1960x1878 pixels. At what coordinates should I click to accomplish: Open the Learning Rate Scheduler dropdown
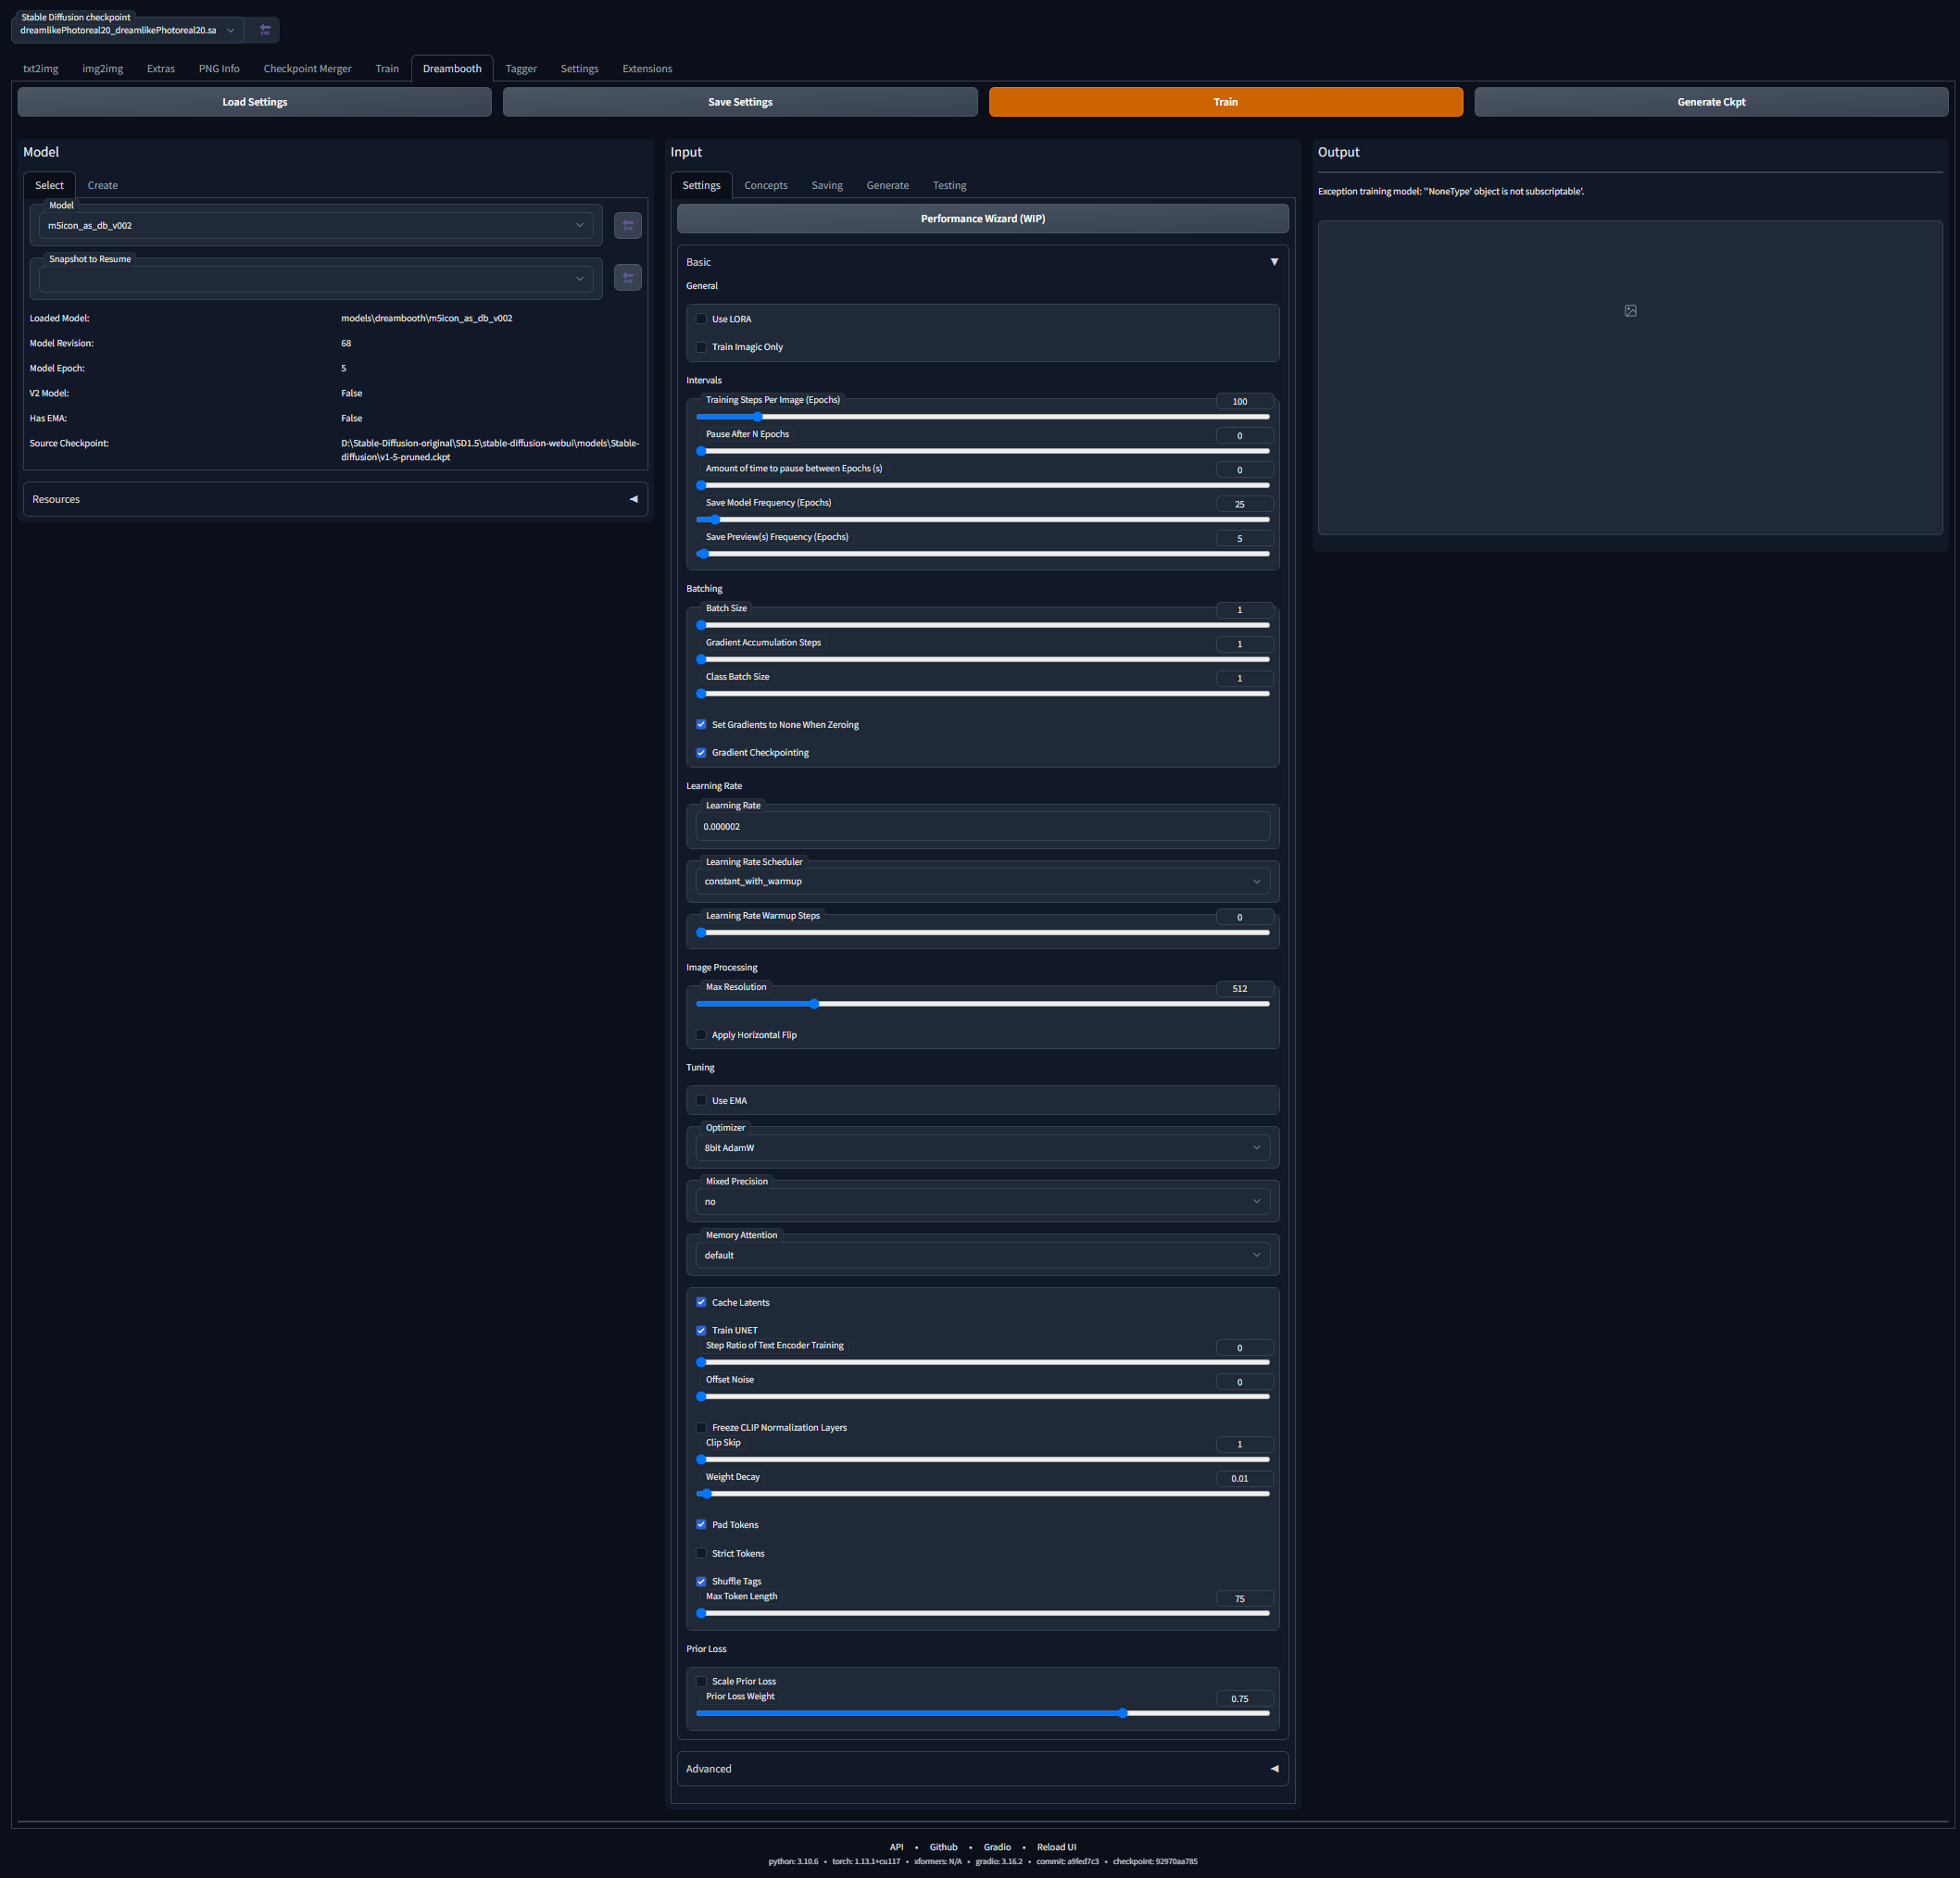(x=982, y=882)
